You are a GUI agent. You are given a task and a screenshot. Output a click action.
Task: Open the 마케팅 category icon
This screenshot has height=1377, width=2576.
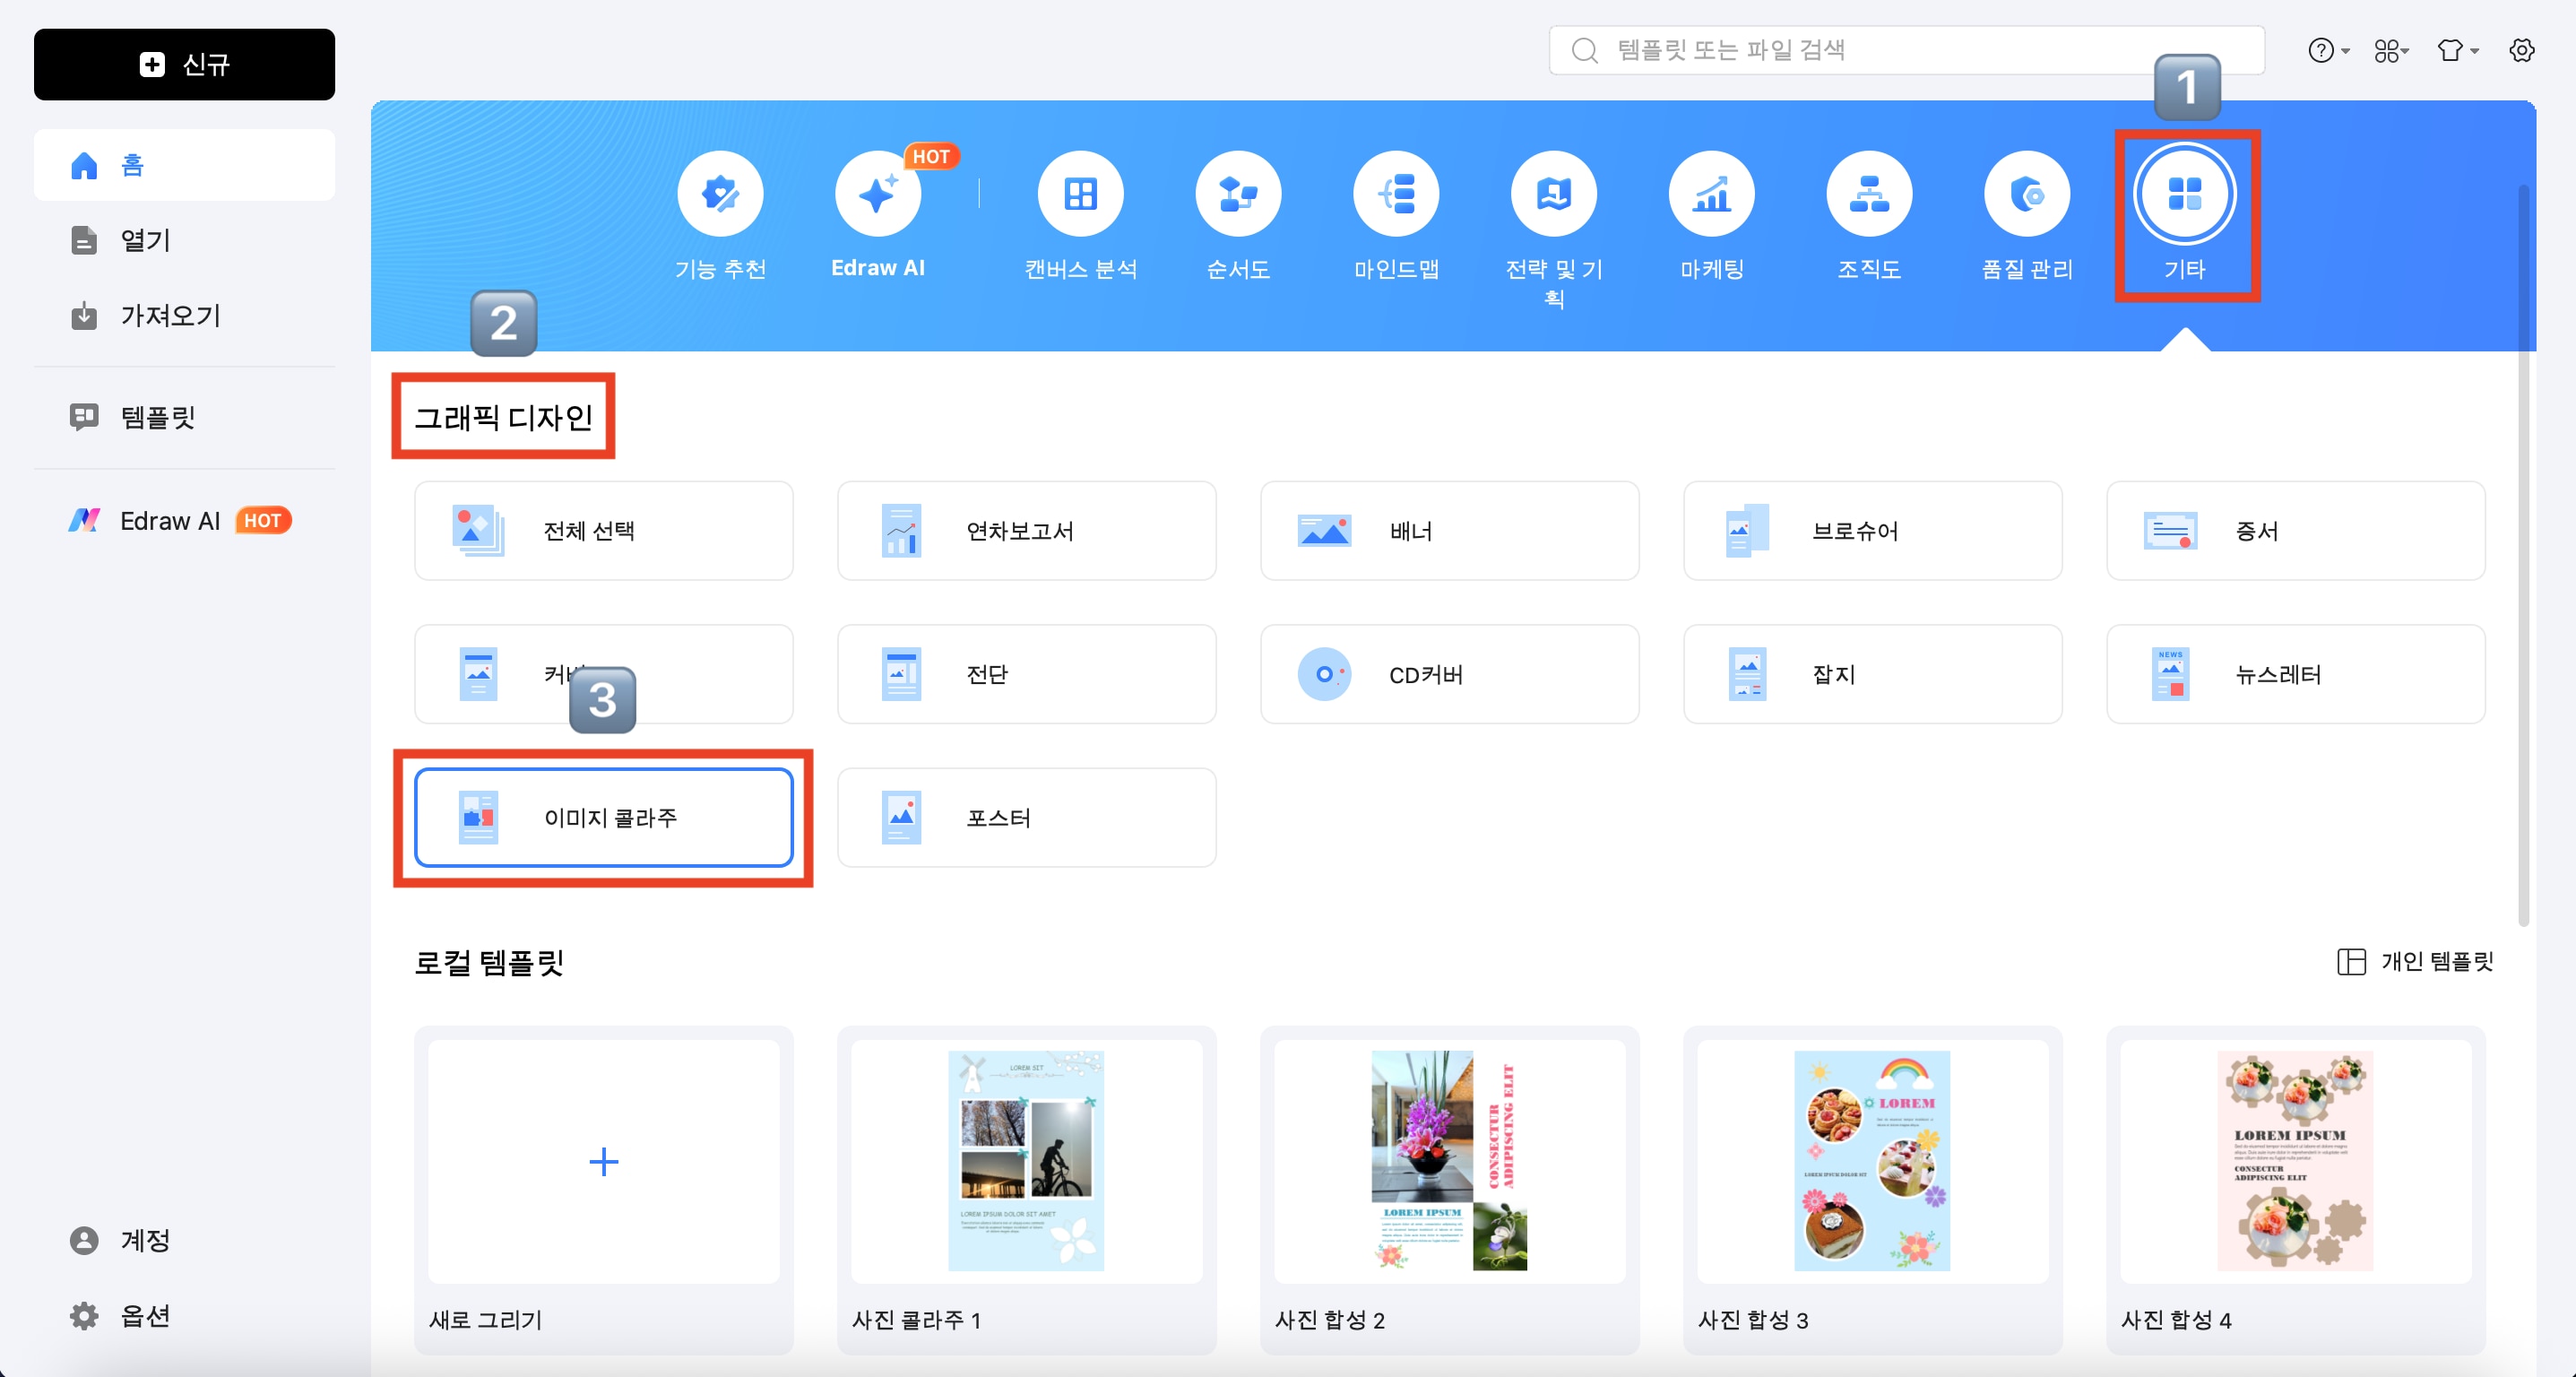pyautogui.click(x=1711, y=193)
